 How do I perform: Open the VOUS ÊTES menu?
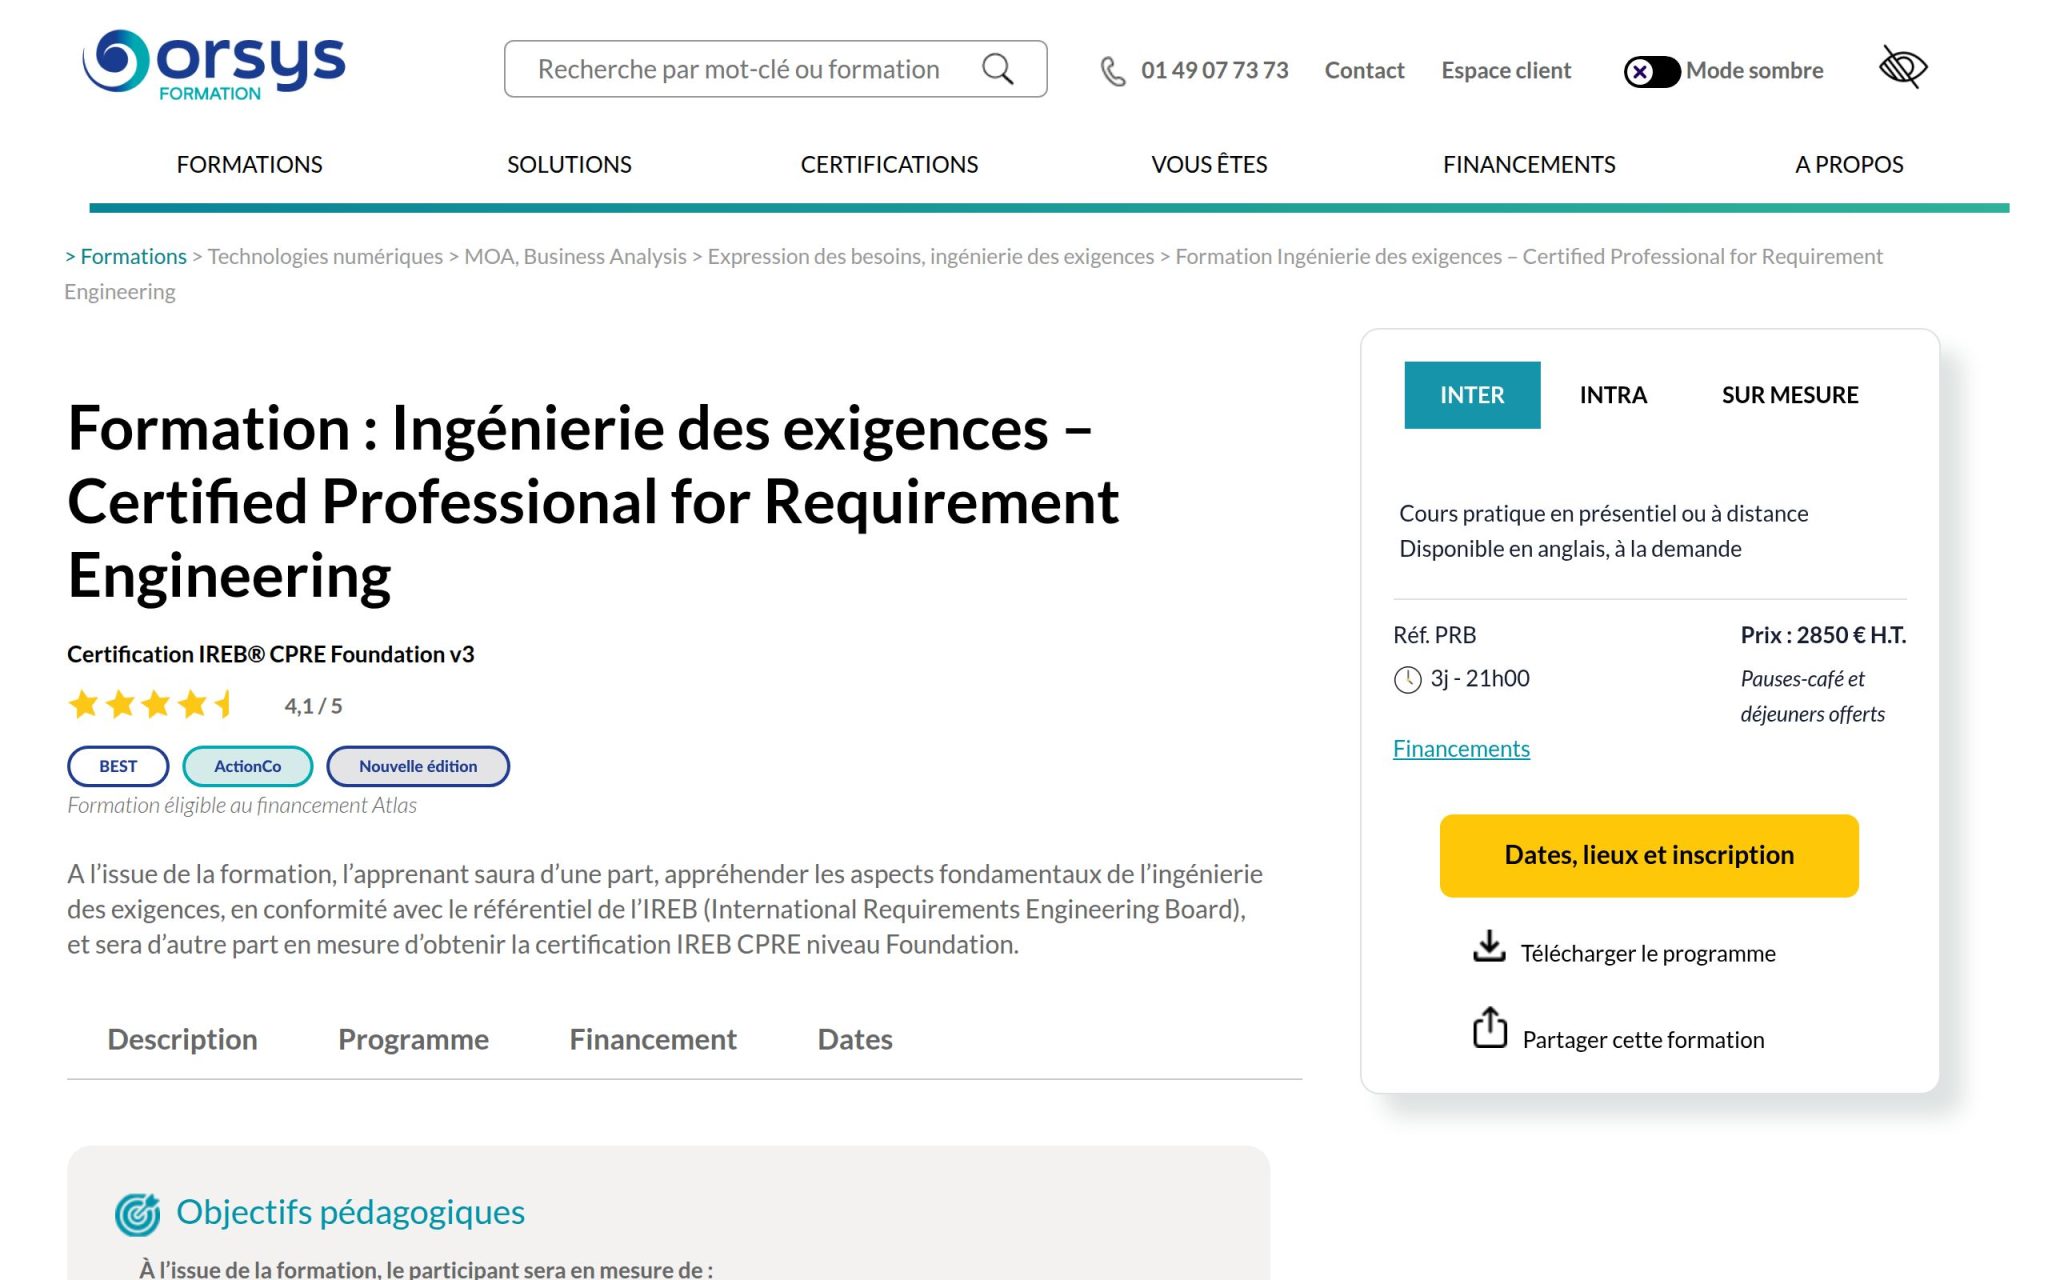tap(1209, 165)
